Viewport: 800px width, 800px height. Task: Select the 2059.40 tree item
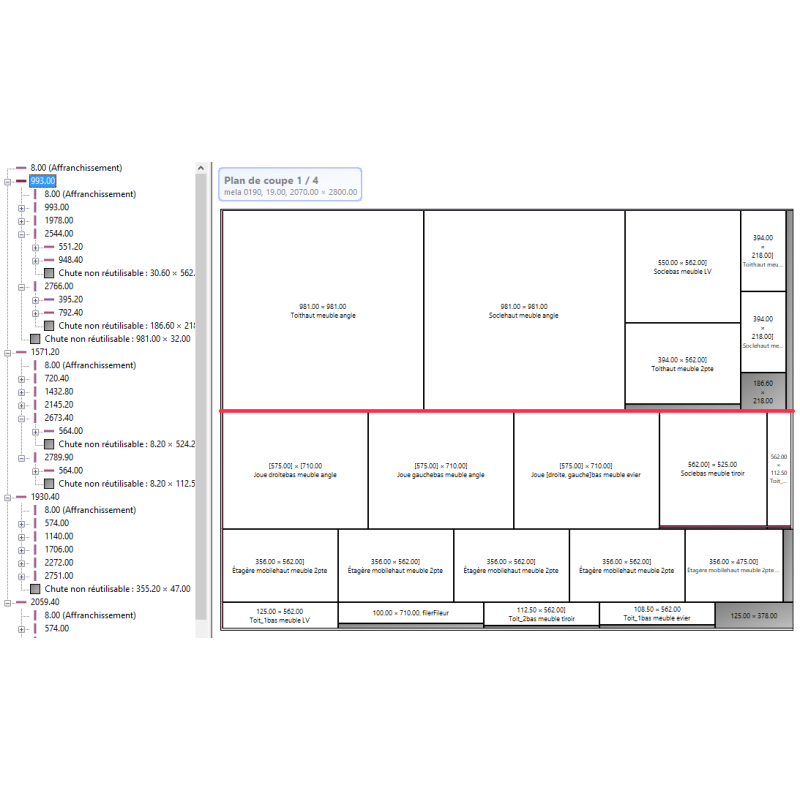click(x=45, y=602)
